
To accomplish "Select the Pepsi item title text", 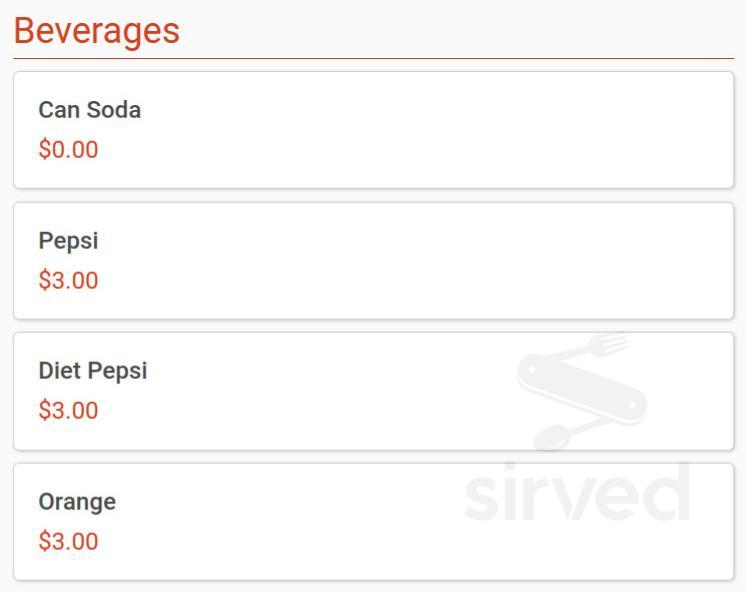I will tap(68, 241).
